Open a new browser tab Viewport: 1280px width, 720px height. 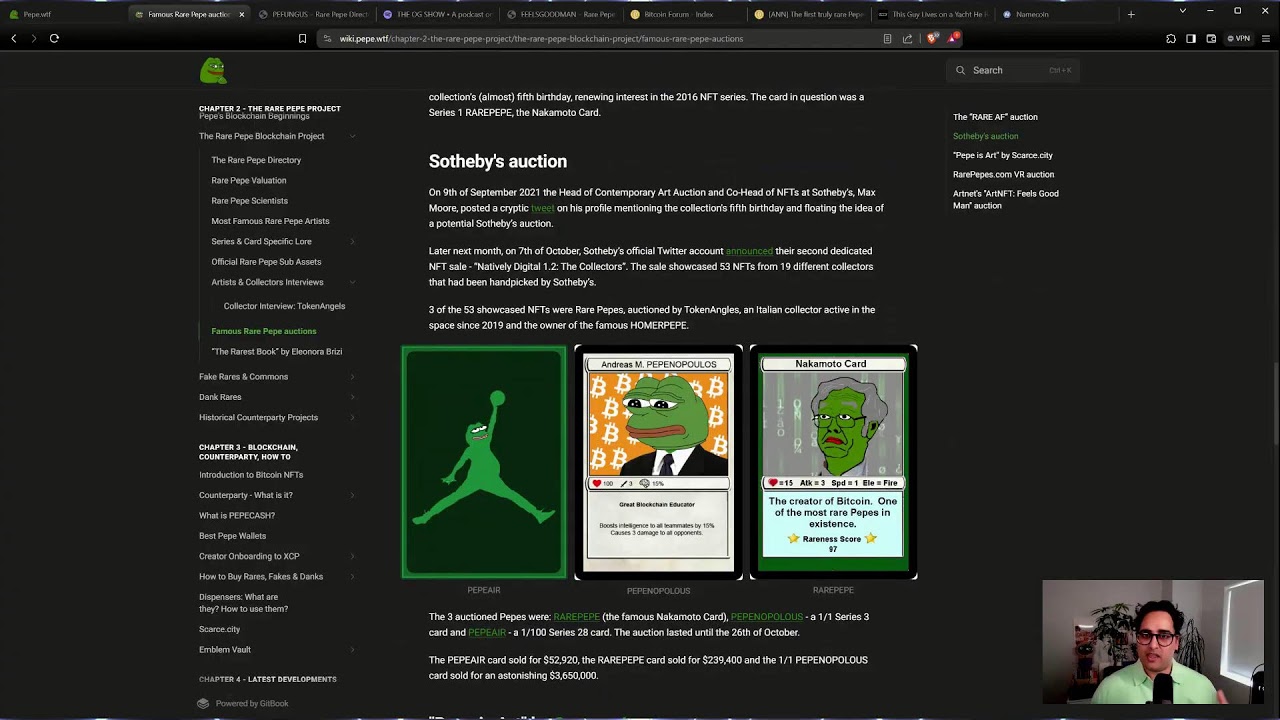click(x=1131, y=14)
